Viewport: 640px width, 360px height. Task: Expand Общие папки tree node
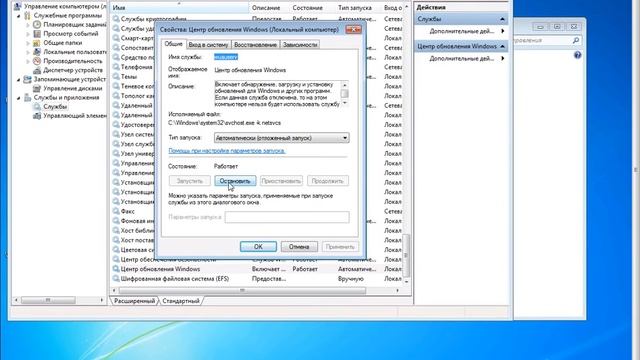point(28,43)
